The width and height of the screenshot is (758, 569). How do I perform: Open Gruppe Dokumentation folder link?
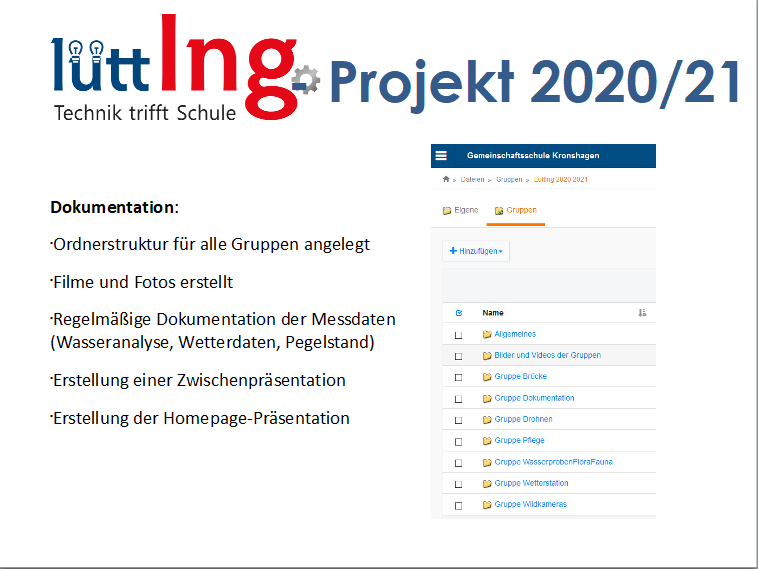(x=534, y=398)
